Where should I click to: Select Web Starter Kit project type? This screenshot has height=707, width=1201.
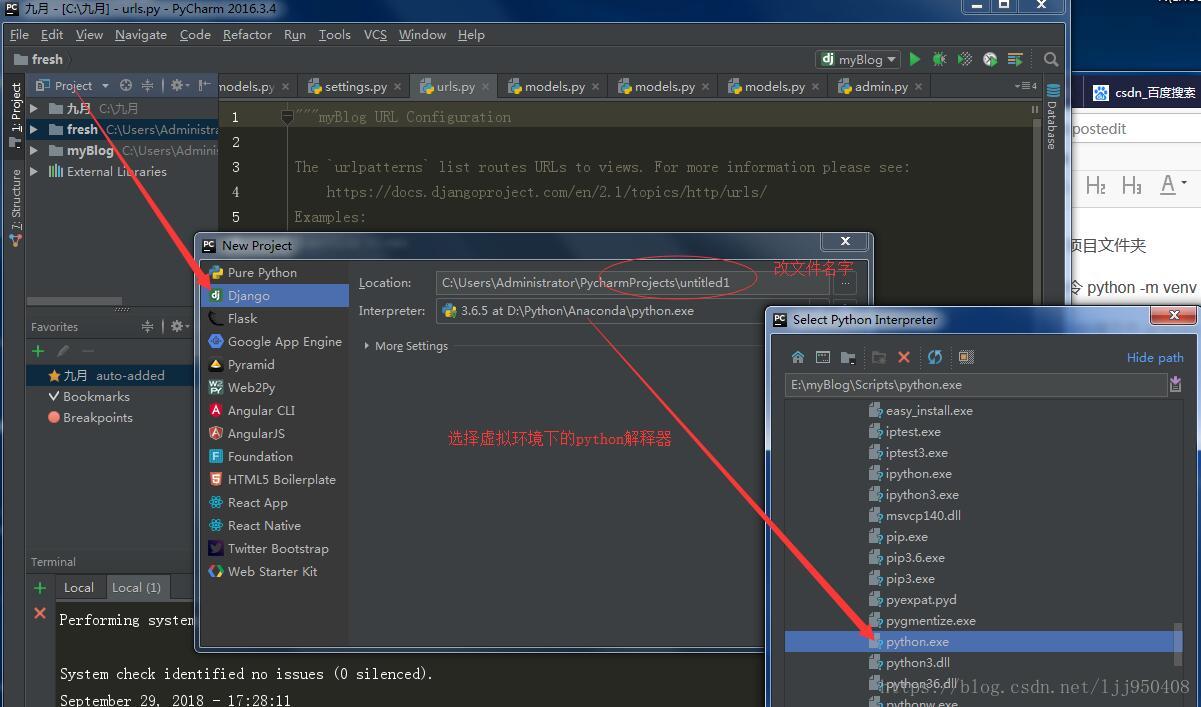click(275, 571)
